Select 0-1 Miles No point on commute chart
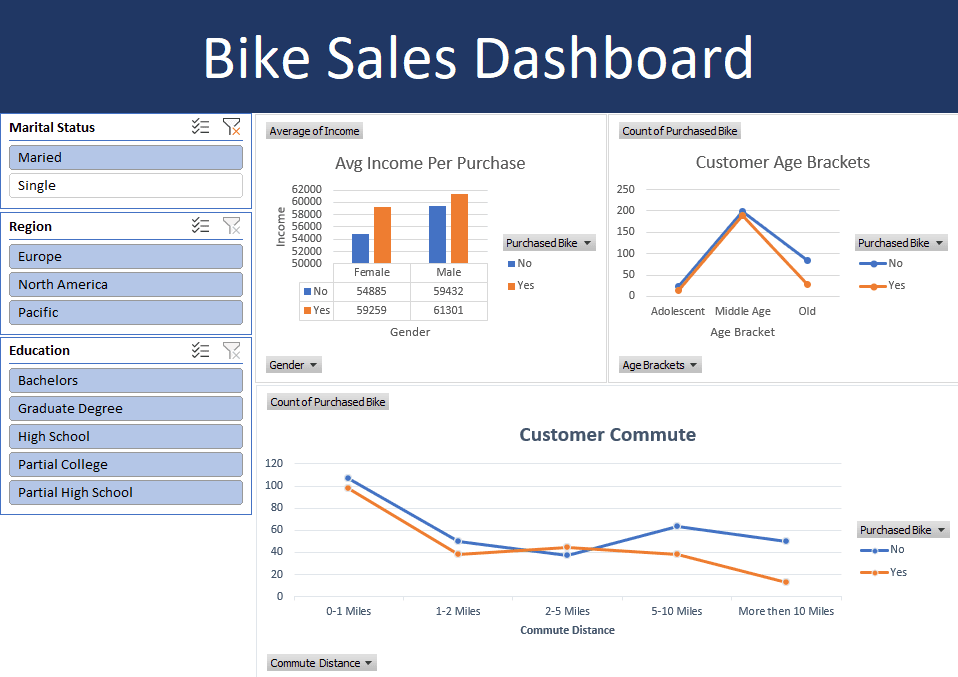Viewport: 958px width, 677px height. click(x=348, y=478)
